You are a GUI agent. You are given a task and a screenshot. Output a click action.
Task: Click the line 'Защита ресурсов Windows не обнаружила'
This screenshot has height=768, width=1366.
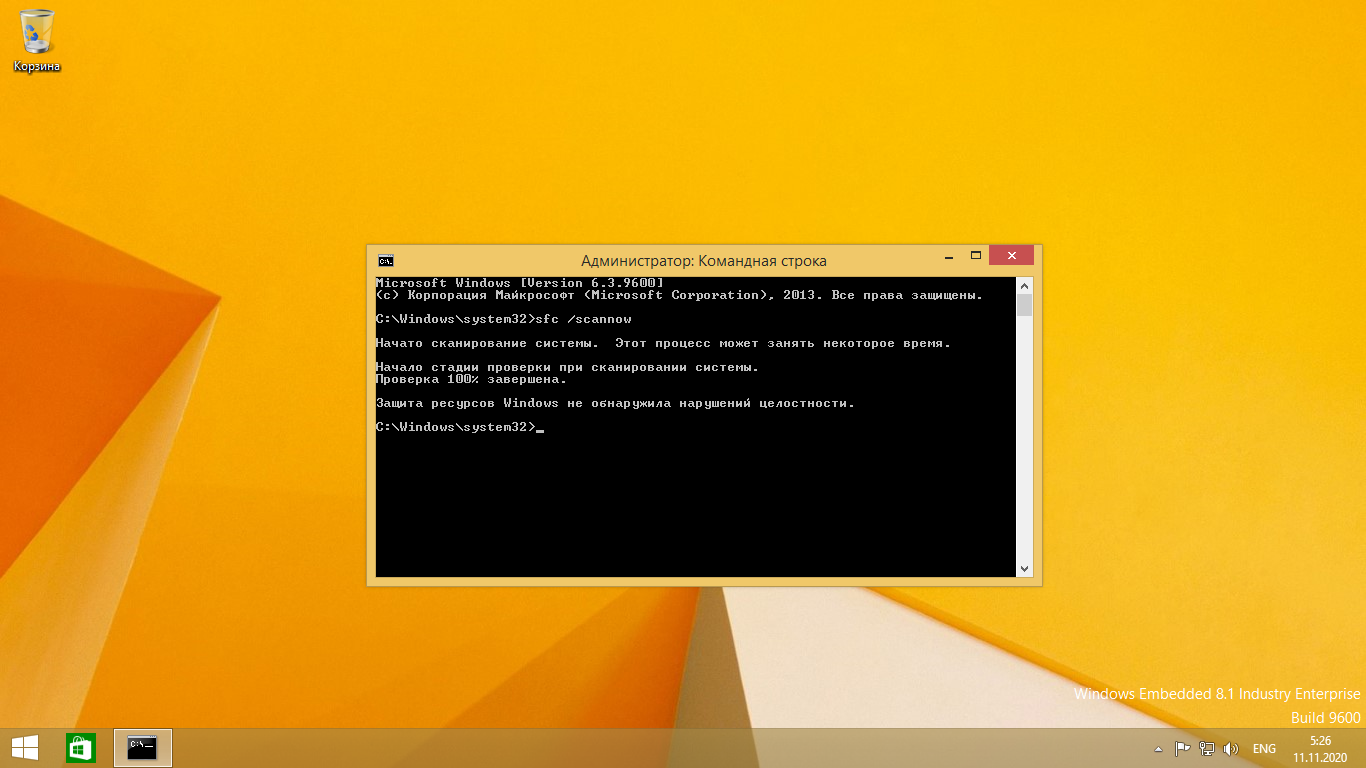coord(616,403)
